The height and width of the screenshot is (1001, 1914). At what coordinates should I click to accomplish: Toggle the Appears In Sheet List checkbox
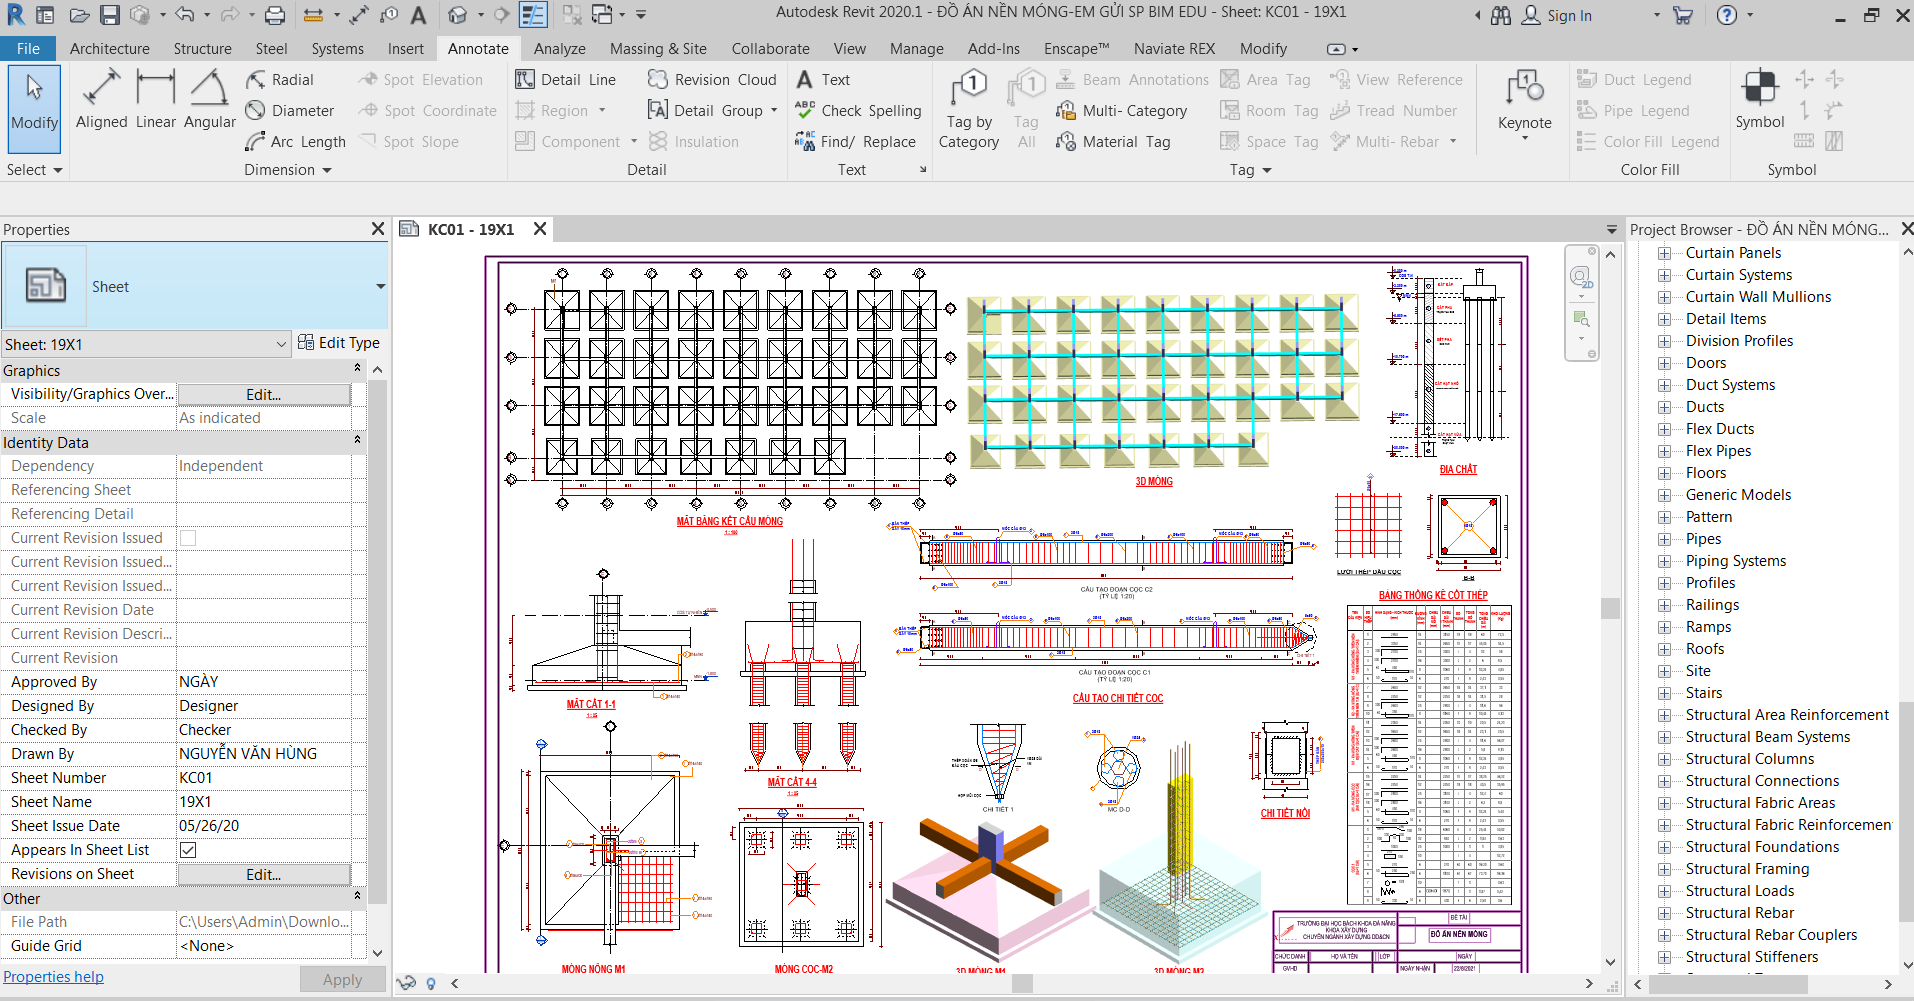pyautogui.click(x=187, y=849)
